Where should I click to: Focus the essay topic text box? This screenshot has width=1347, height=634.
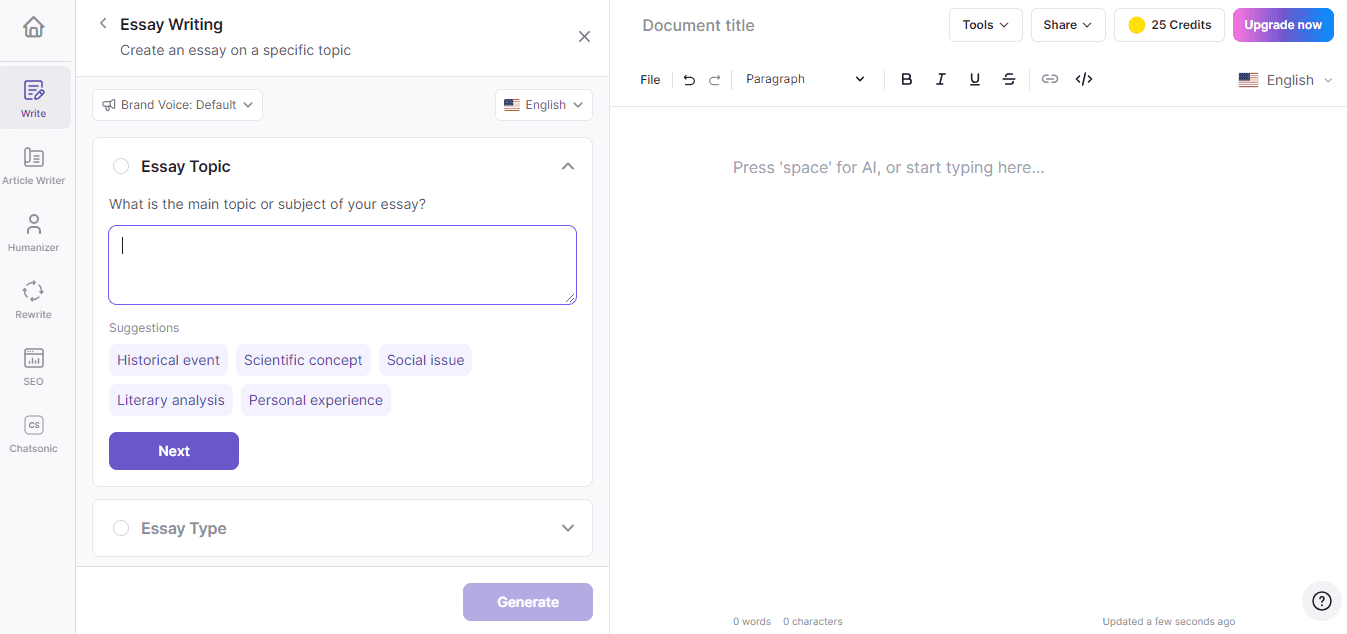point(342,265)
